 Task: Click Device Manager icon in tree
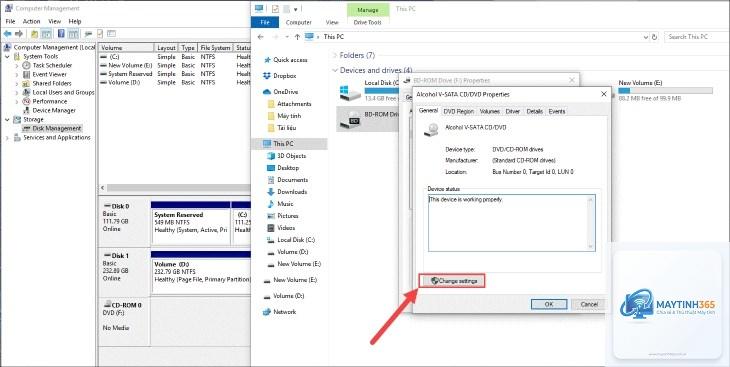point(26,110)
